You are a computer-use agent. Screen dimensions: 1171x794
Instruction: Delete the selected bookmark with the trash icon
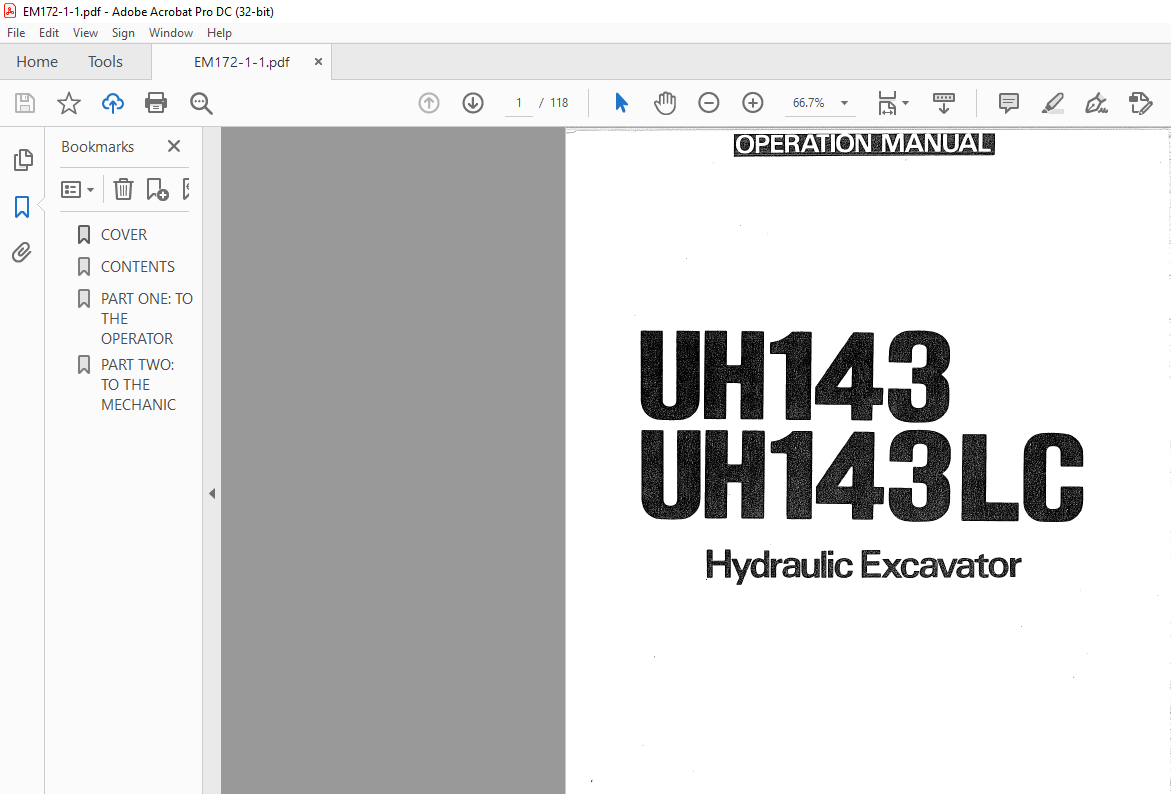(123, 189)
